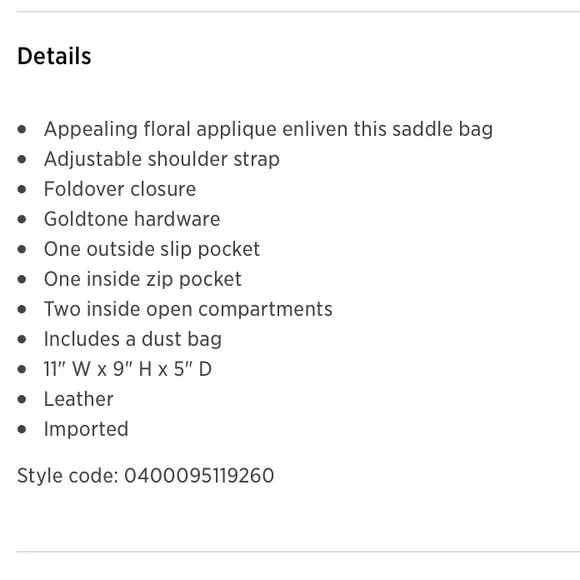Click One outside slip pocket item
580x580 pixels.
coord(152,249)
